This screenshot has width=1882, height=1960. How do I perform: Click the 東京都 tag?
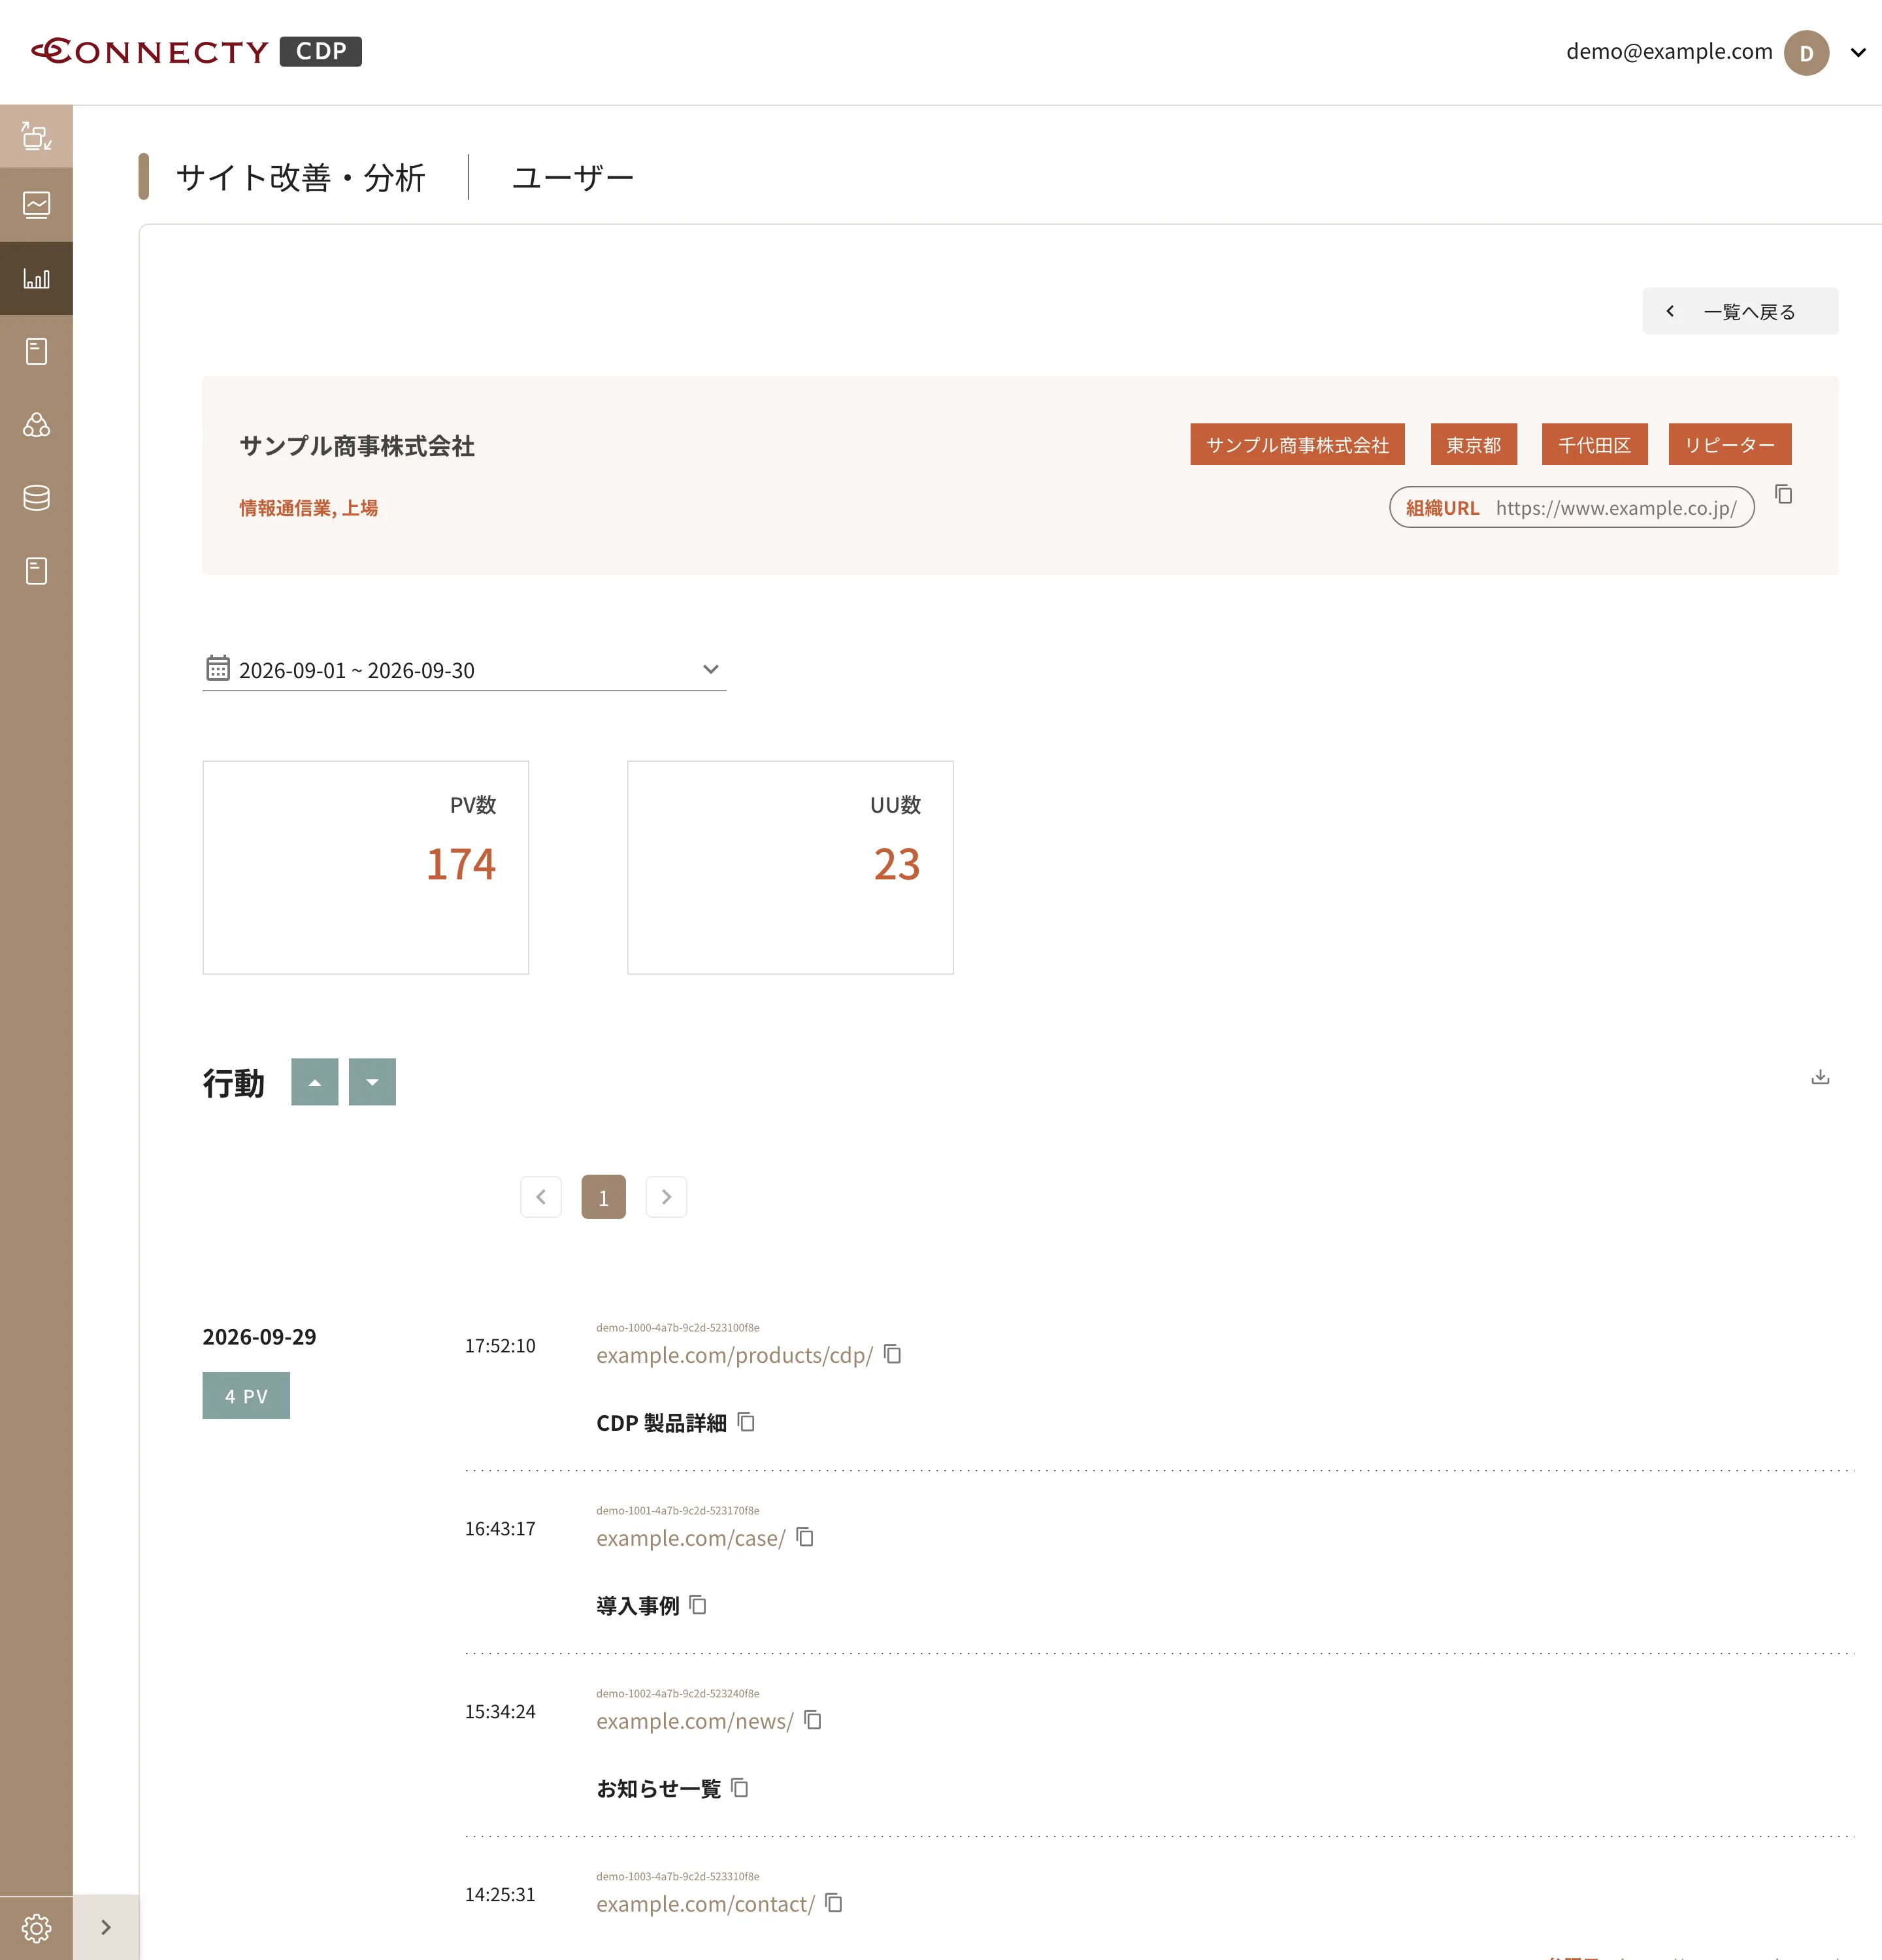click(1473, 445)
